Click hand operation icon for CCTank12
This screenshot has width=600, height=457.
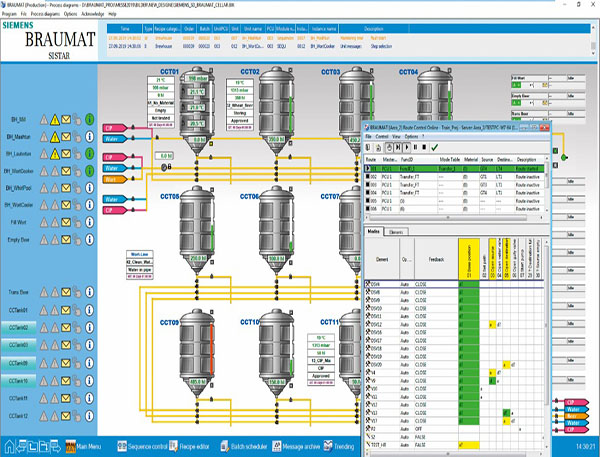[77, 416]
